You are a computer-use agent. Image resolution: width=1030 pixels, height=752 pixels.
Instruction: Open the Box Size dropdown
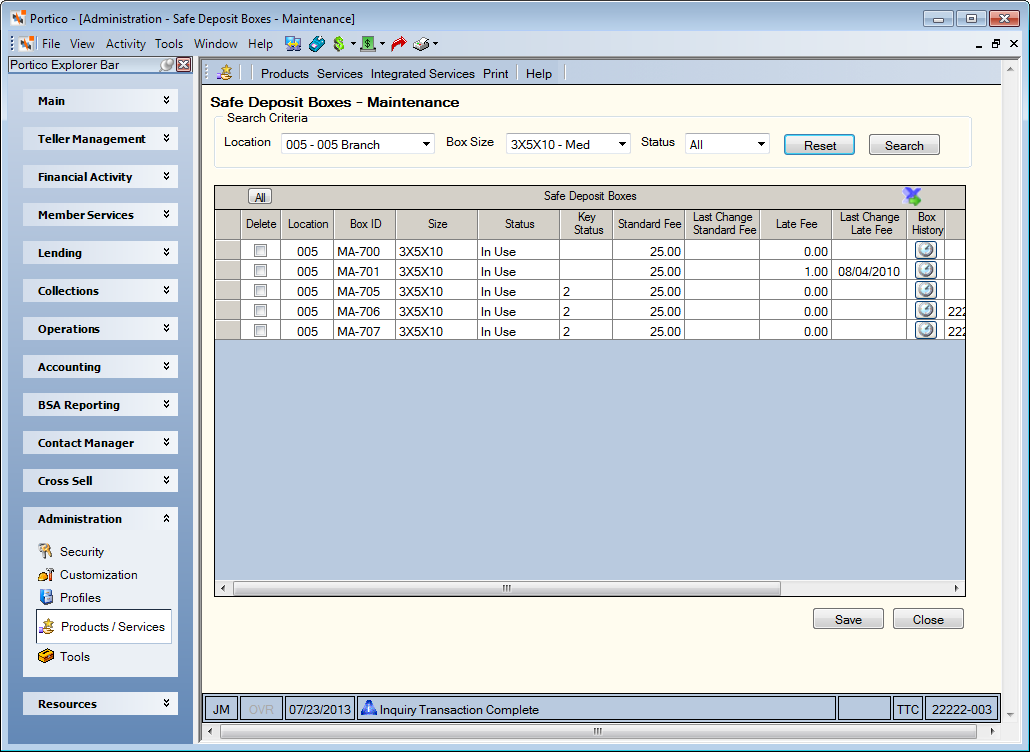[x=568, y=144]
